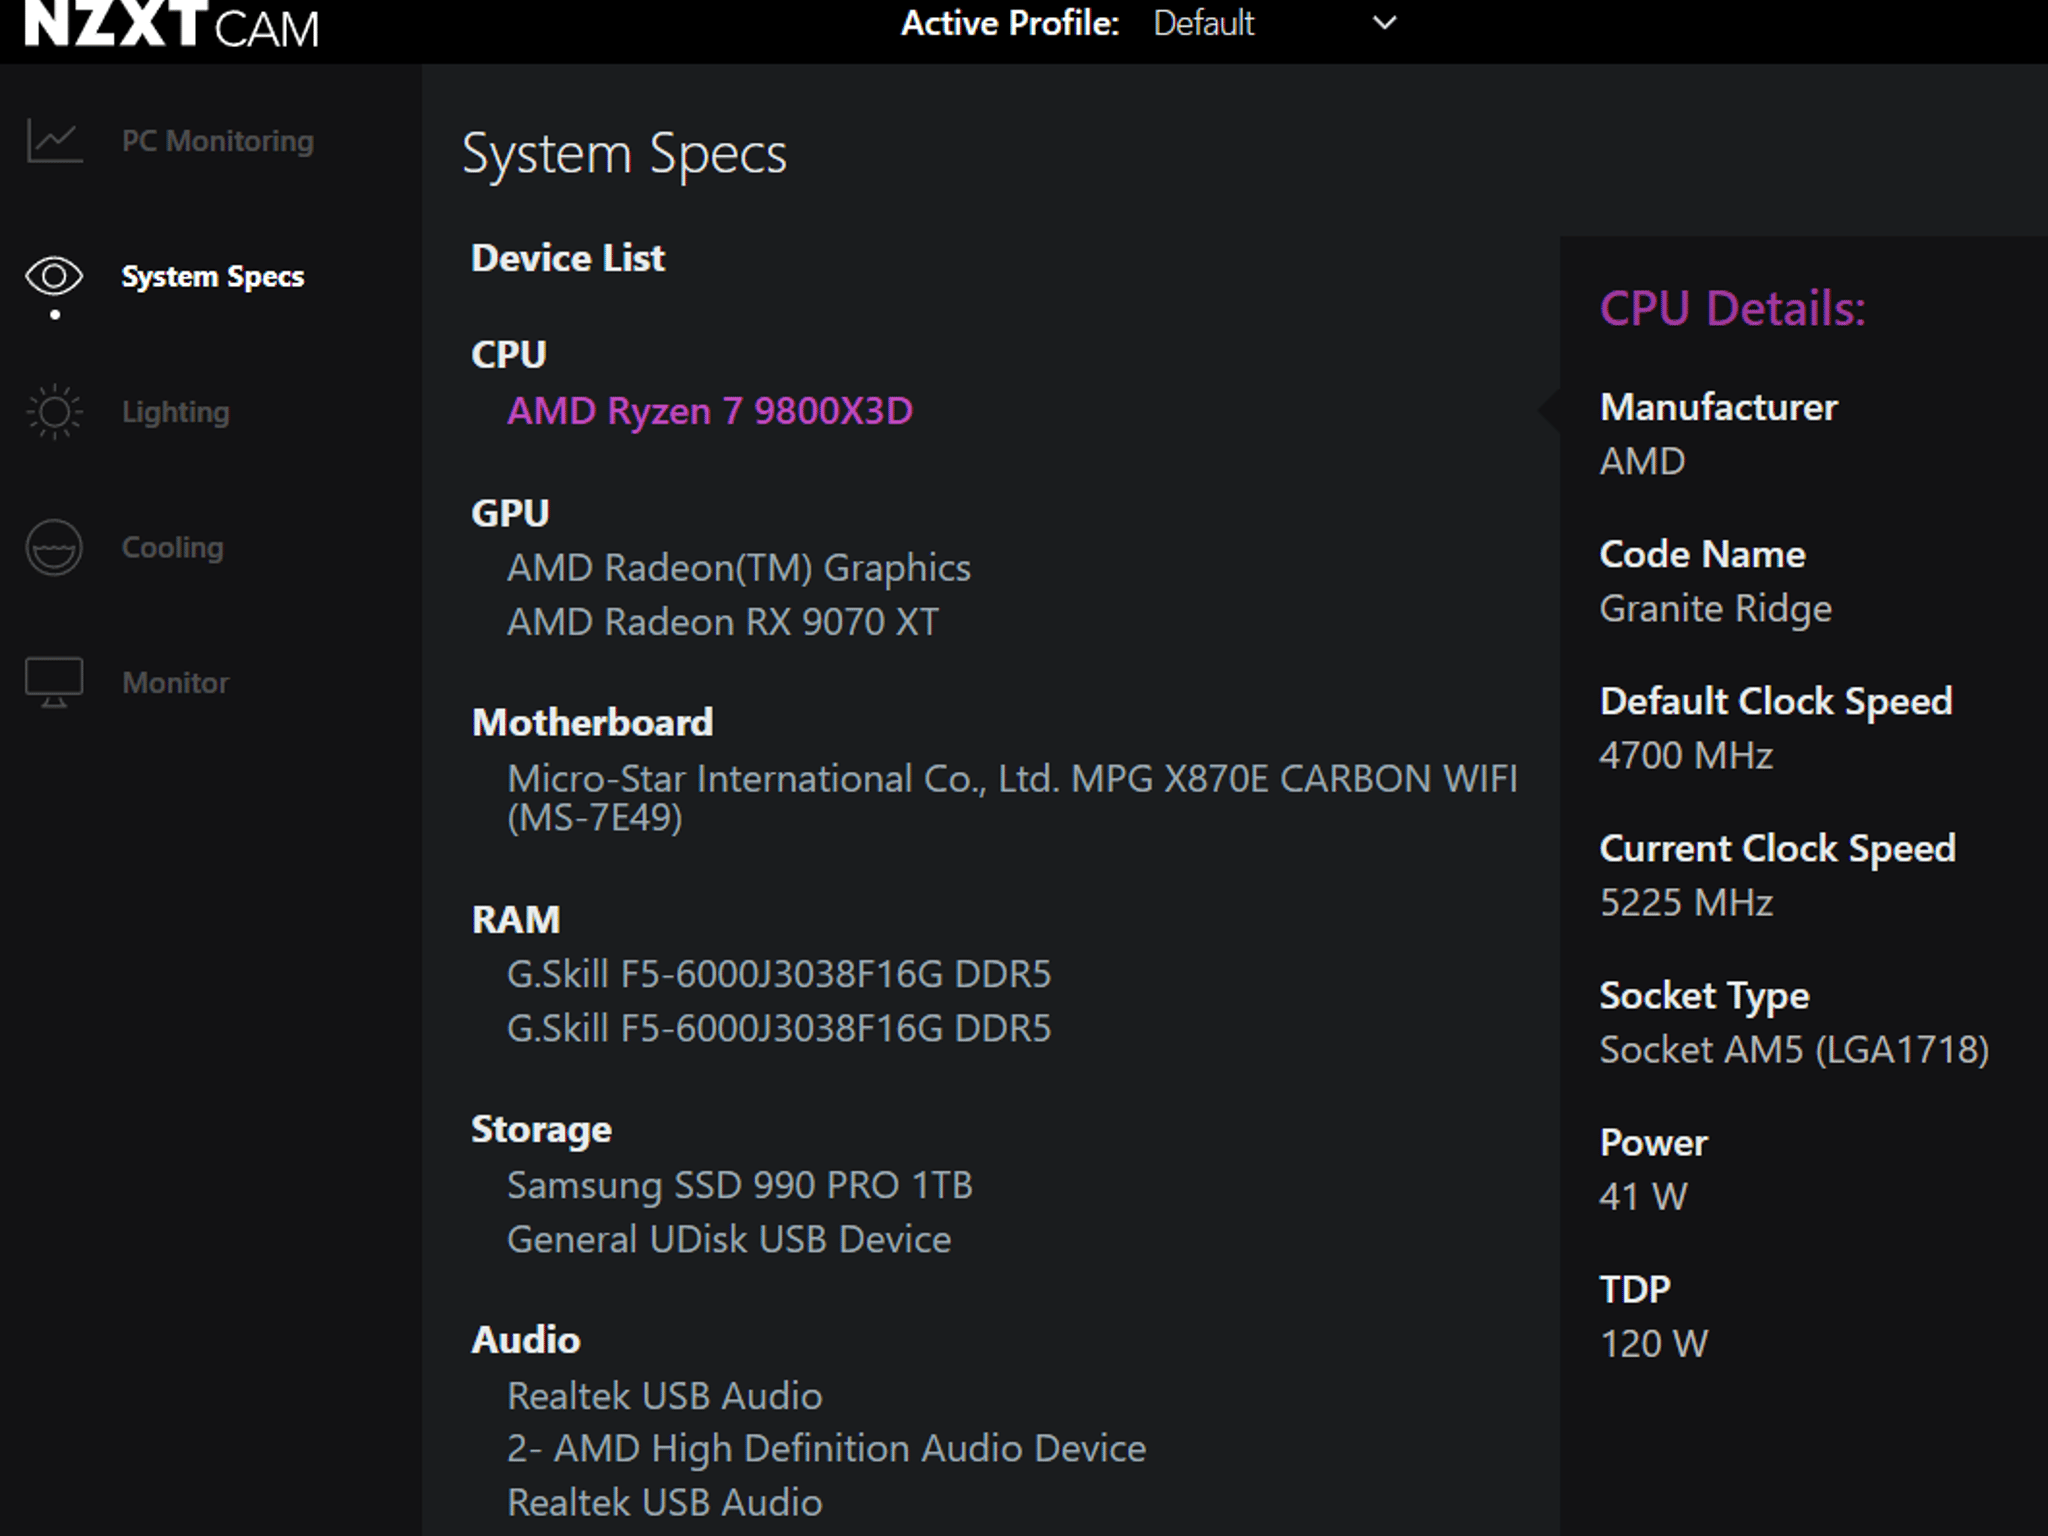Select first Realtek USB Audio entry
This screenshot has height=1536, width=2048.
[x=664, y=1396]
